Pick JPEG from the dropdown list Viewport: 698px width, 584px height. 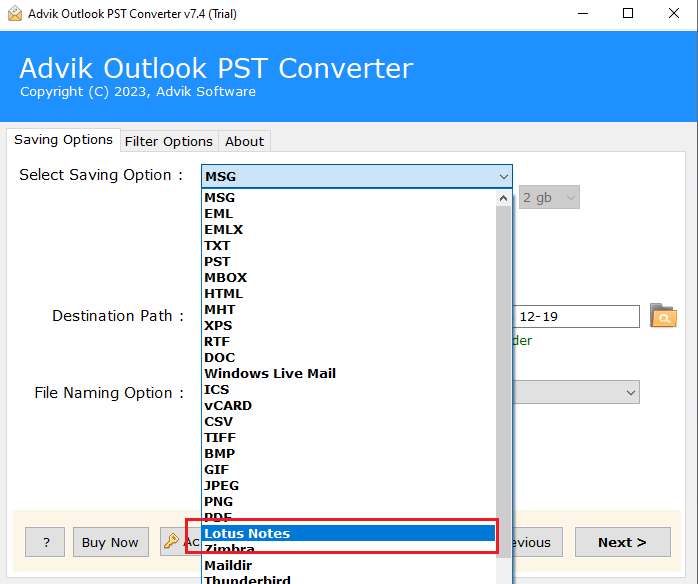tap(349, 486)
